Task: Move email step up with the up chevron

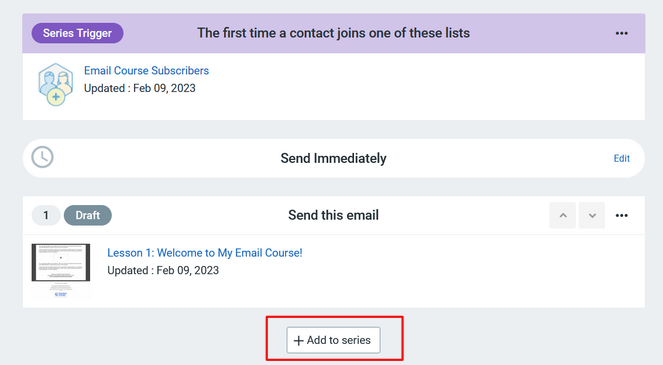Action: [562, 215]
